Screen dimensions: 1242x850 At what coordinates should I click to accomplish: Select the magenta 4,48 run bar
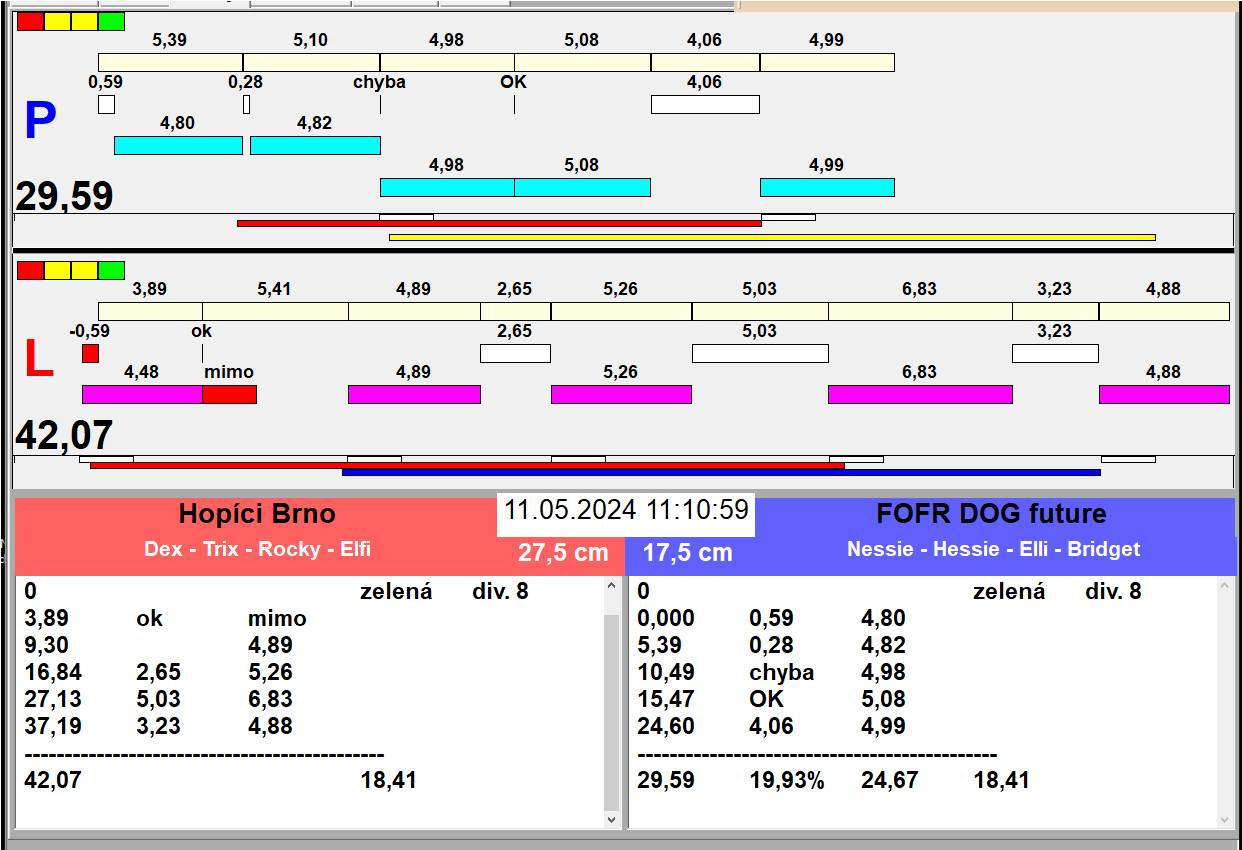[x=142, y=394]
